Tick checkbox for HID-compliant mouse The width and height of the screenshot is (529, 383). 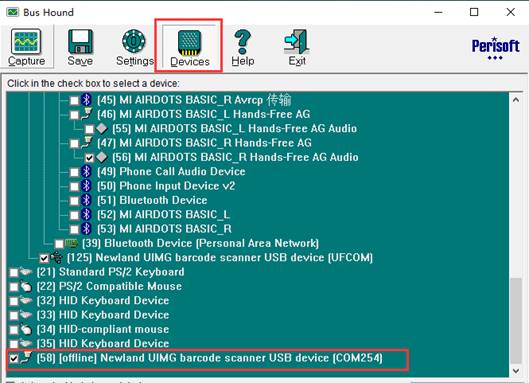coord(13,330)
